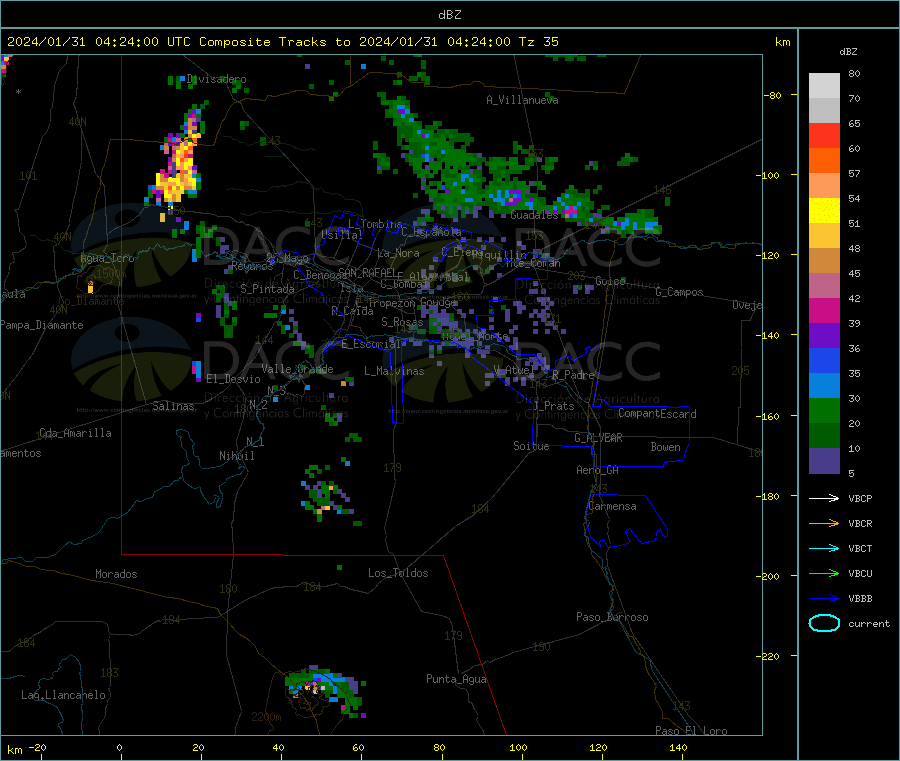Click the 100 km horizontal axis tick label
This screenshot has width=900, height=761.
pyautogui.click(x=518, y=747)
